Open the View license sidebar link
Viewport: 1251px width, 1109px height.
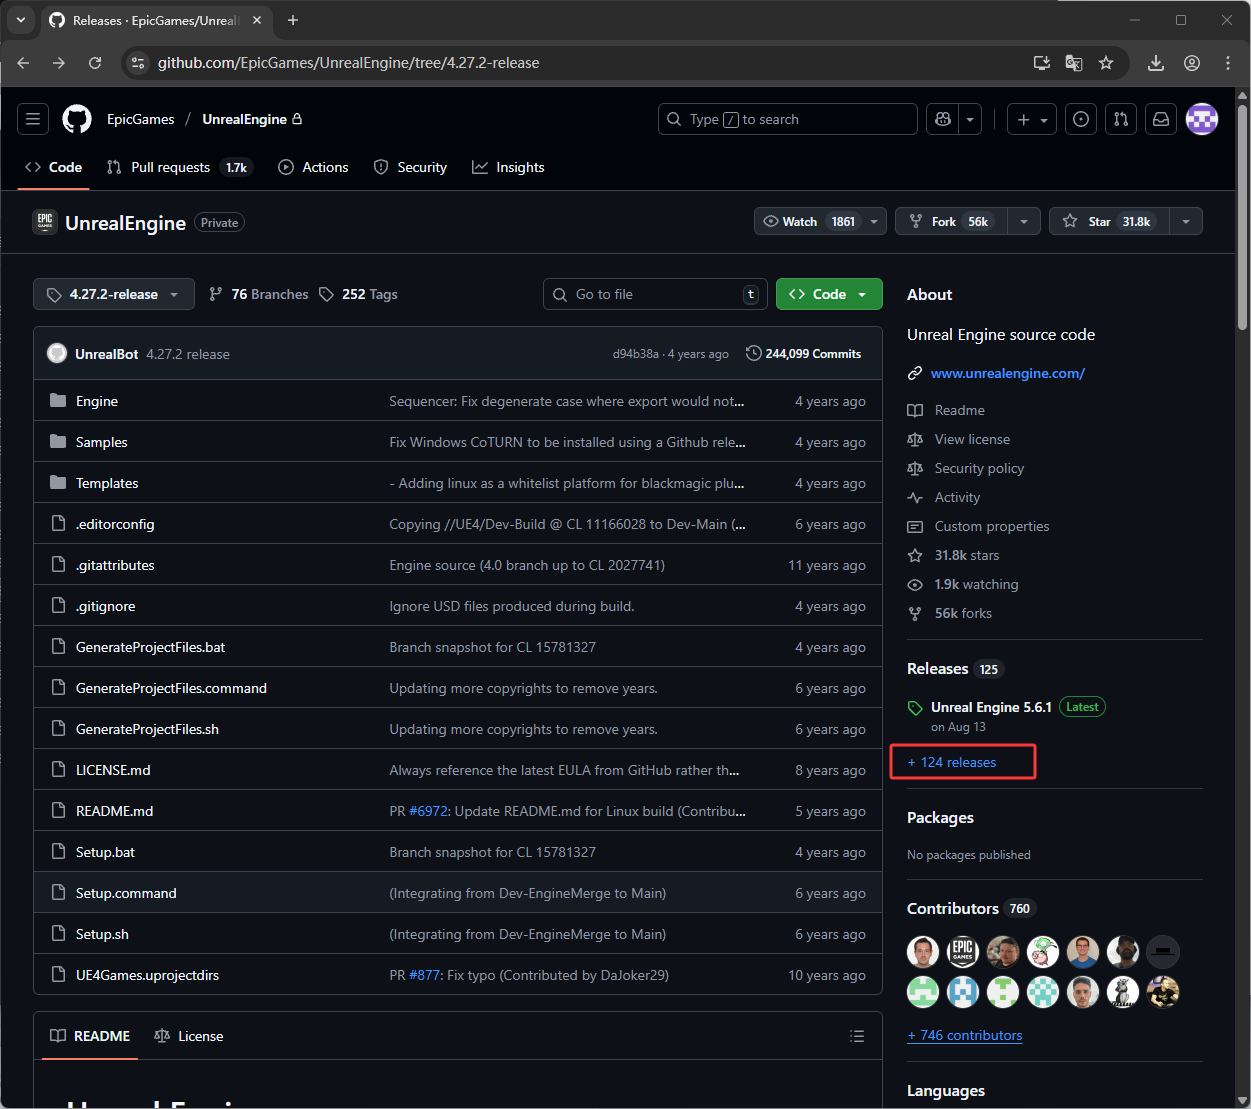pyautogui.click(x=959, y=439)
